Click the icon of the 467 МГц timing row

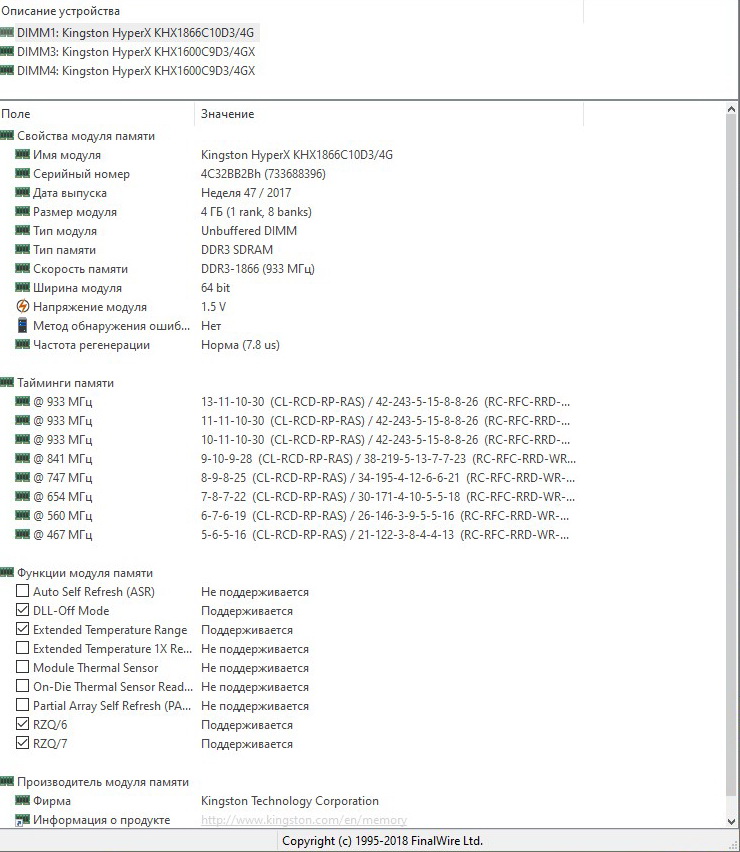pos(22,534)
